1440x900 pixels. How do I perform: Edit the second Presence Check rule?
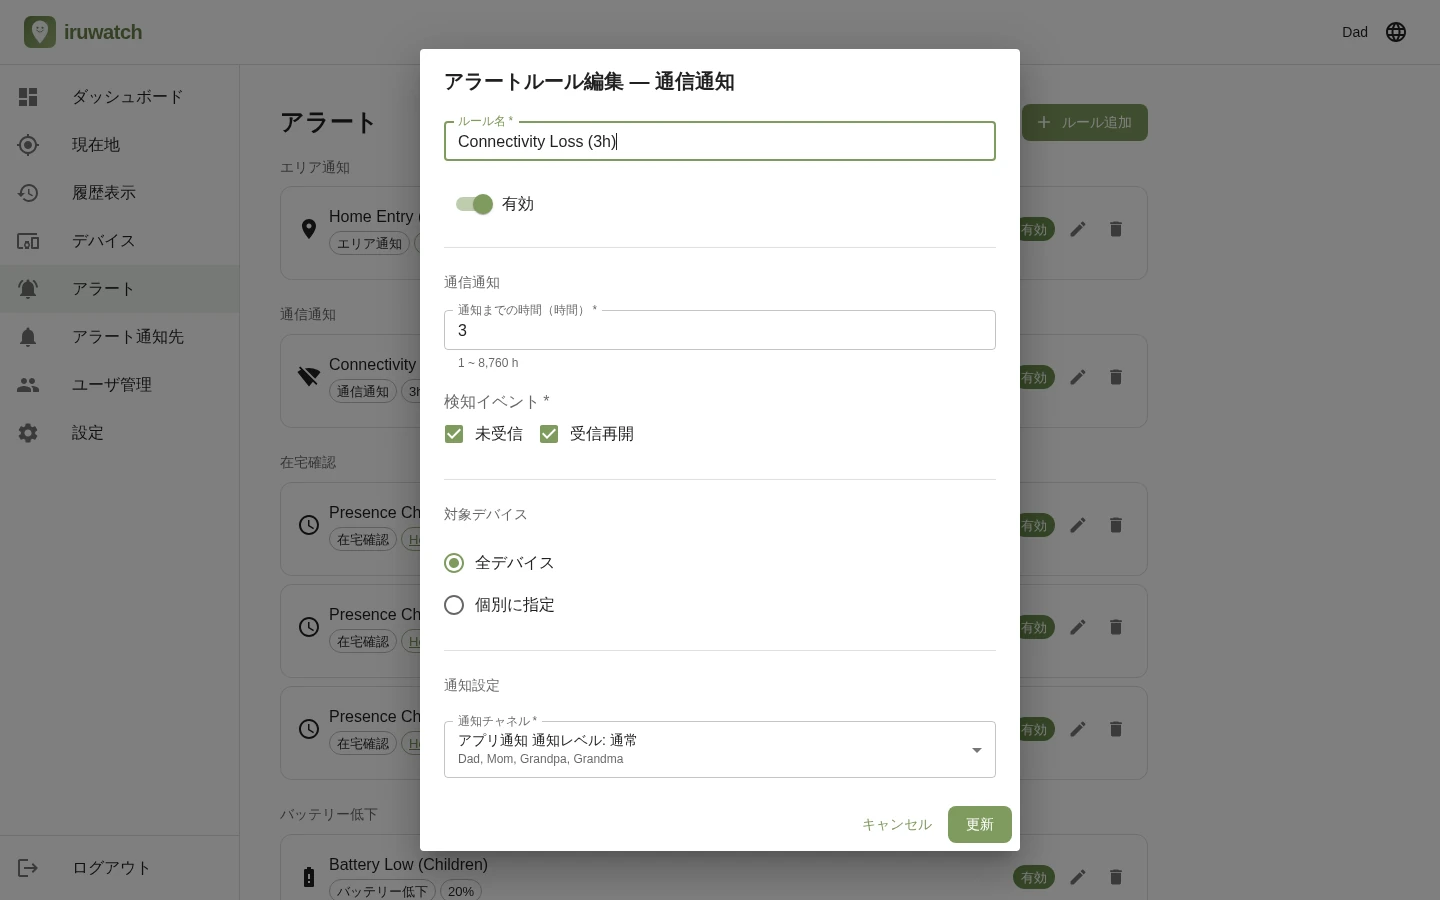[x=1078, y=627]
